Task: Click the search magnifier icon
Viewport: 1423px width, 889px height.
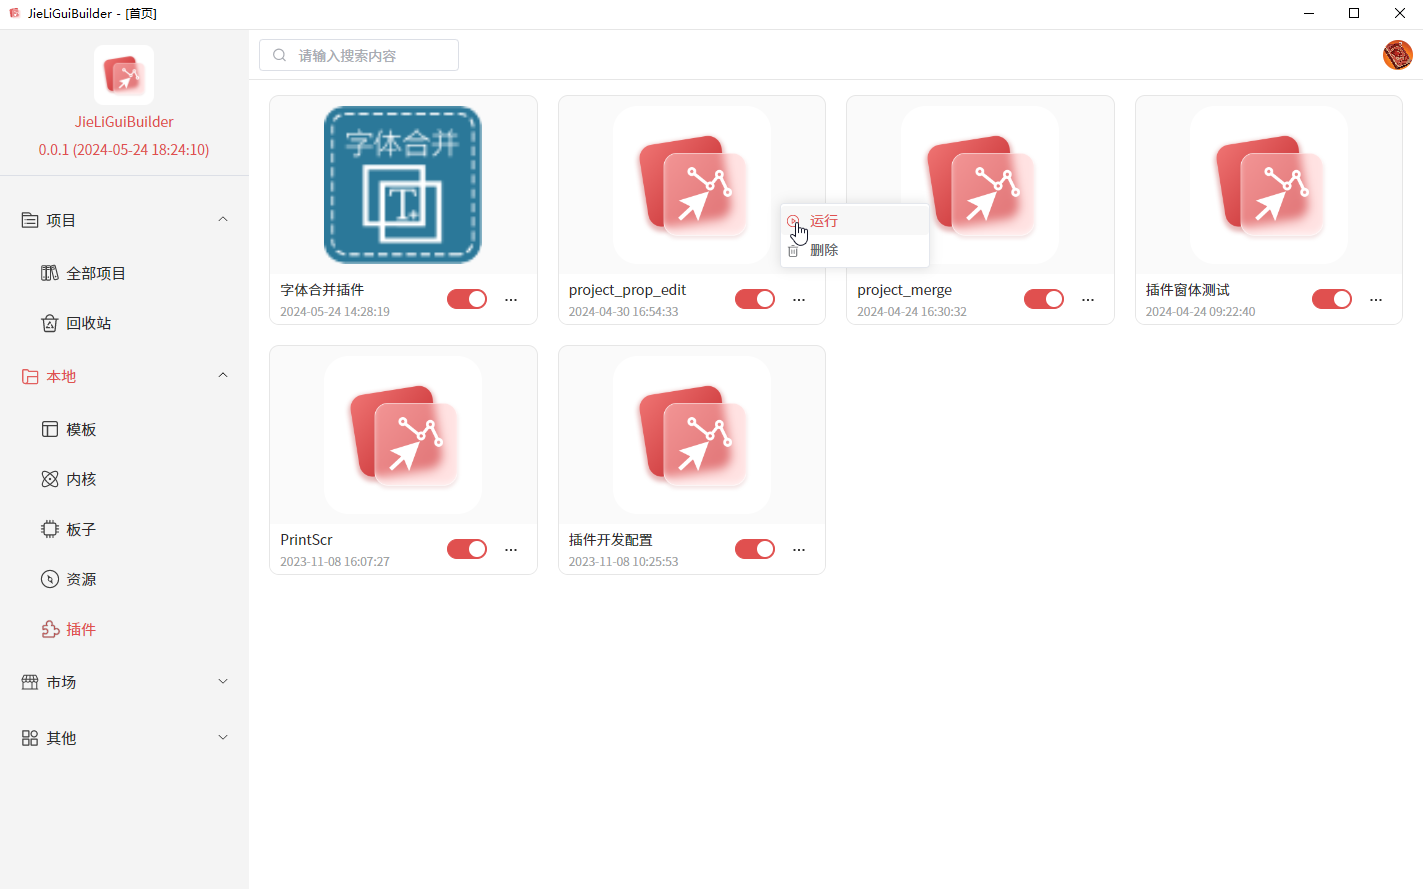Action: tap(280, 55)
